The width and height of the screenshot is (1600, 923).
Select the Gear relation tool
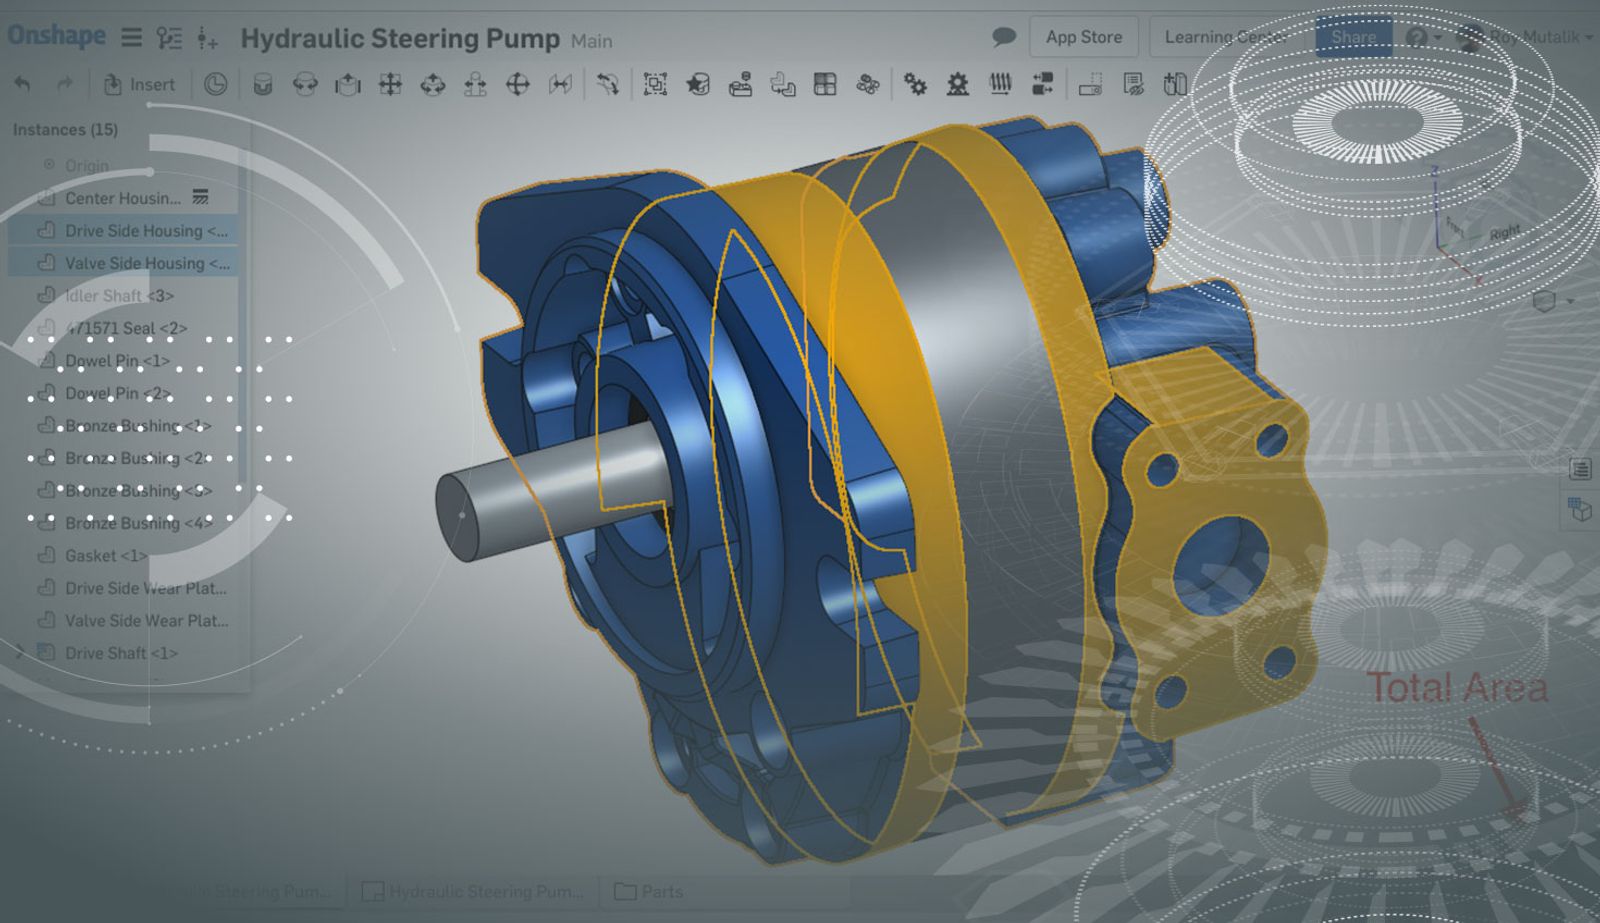(x=914, y=85)
